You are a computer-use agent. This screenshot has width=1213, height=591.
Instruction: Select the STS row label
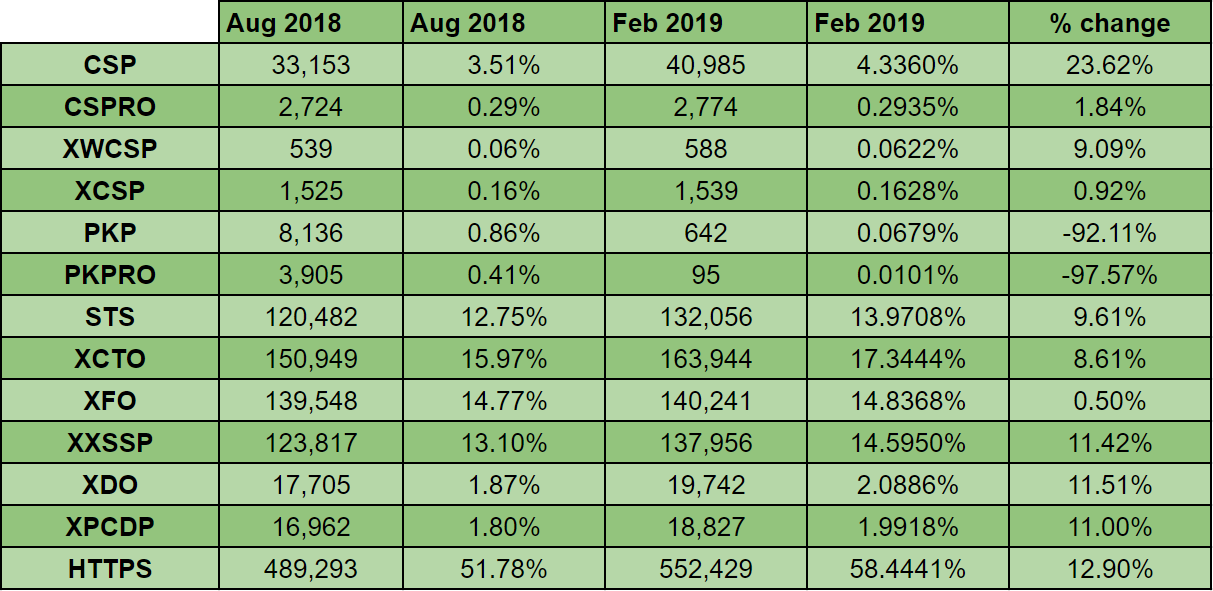point(110,317)
